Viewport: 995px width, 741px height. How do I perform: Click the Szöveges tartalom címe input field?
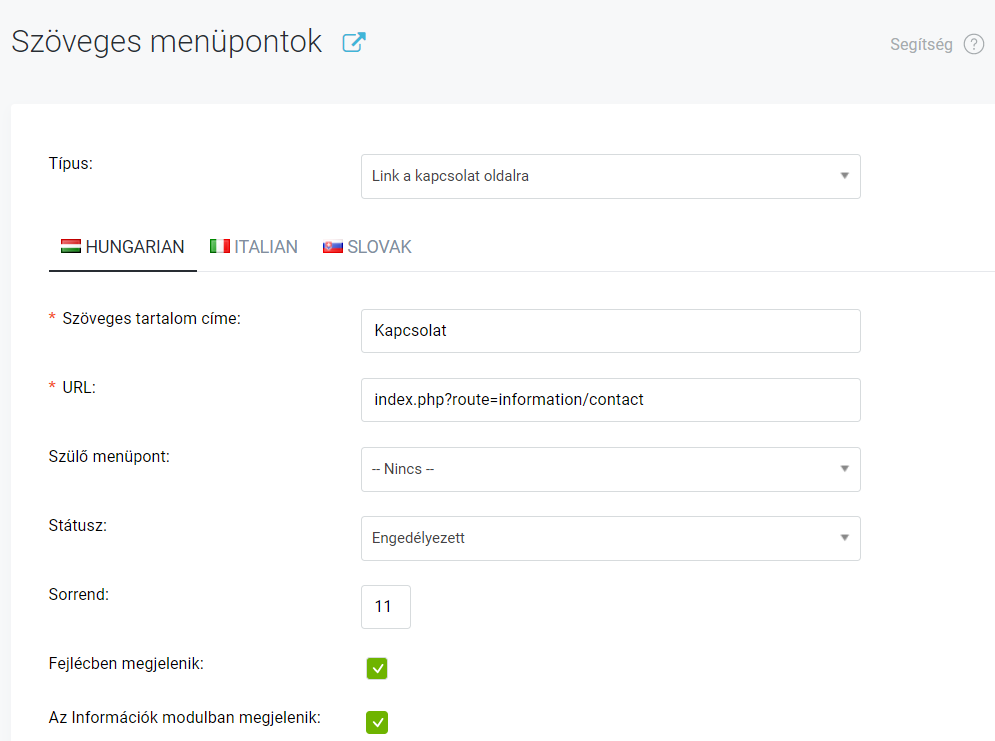click(x=610, y=330)
